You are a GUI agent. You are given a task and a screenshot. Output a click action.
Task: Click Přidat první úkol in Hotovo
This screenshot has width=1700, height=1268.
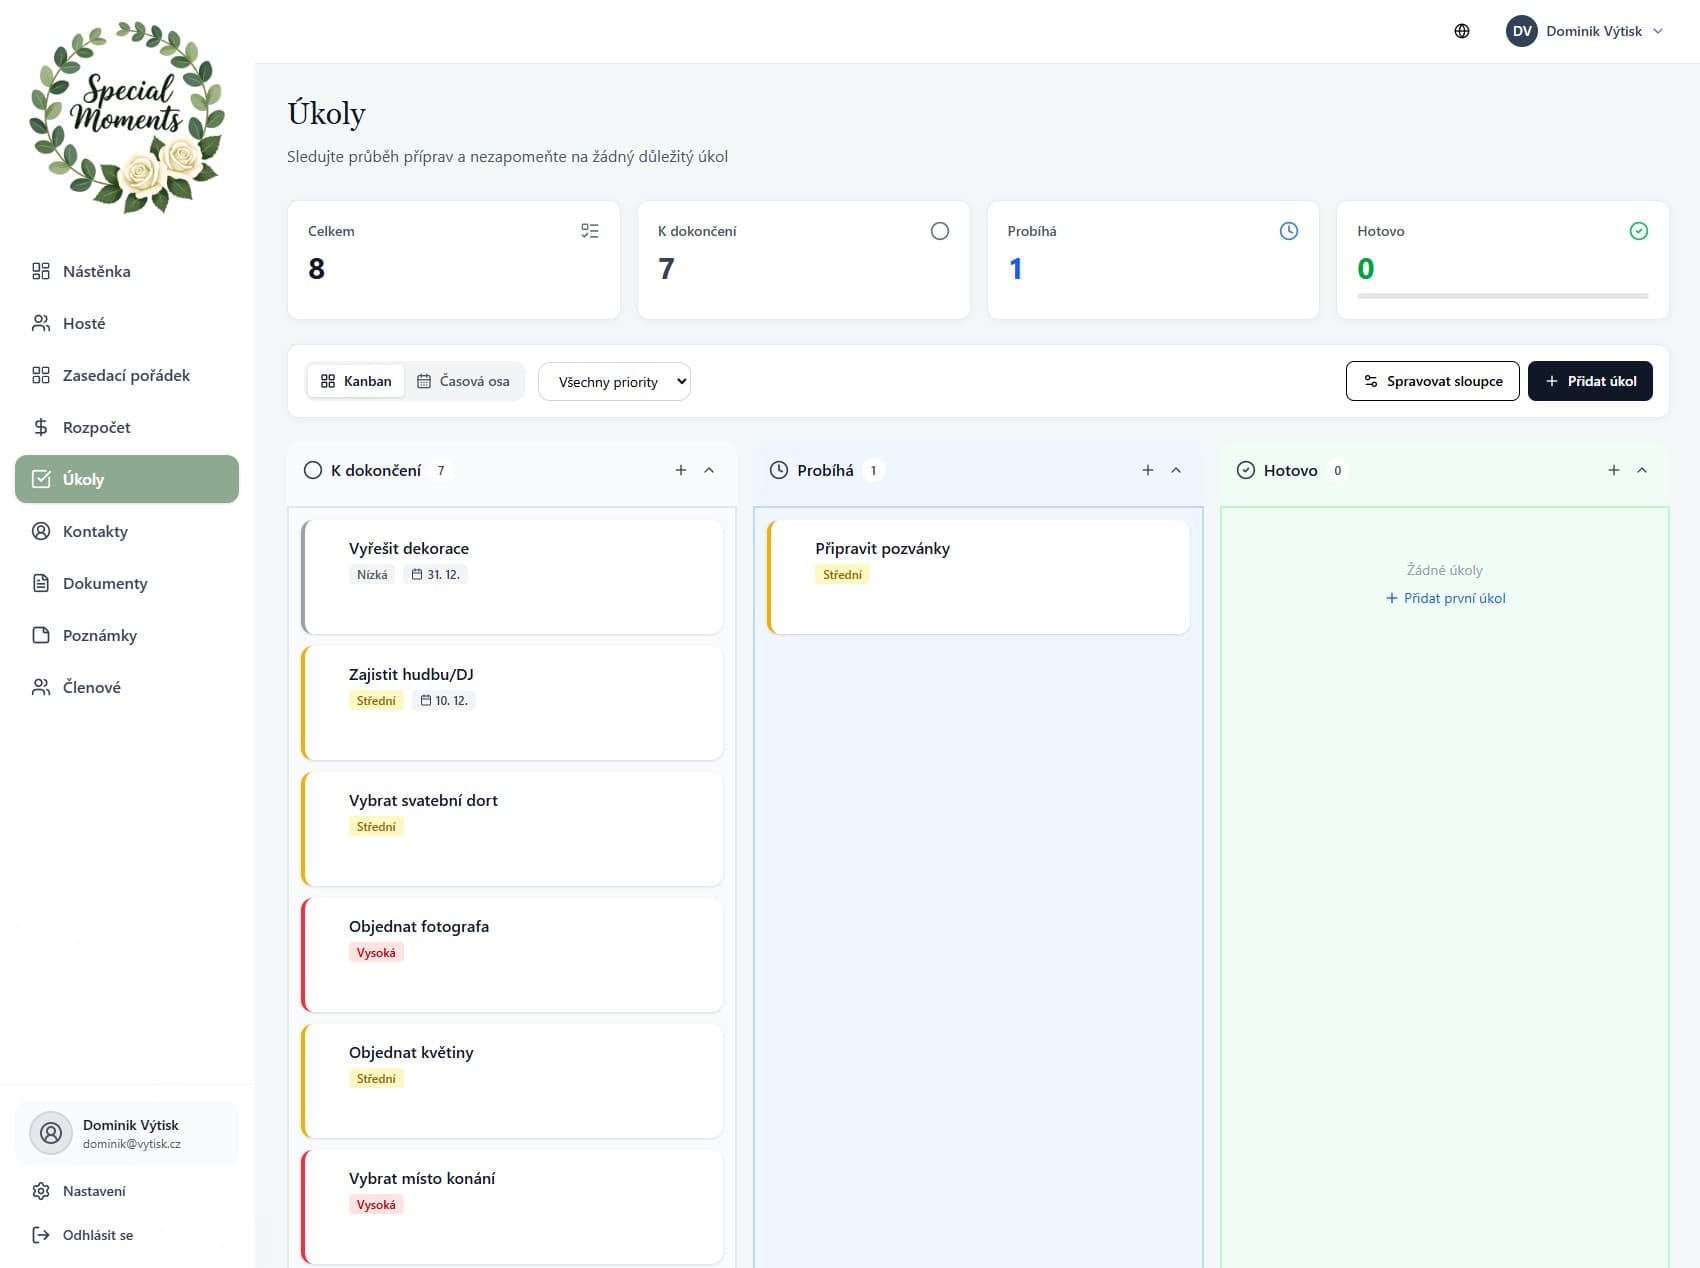(x=1444, y=598)
